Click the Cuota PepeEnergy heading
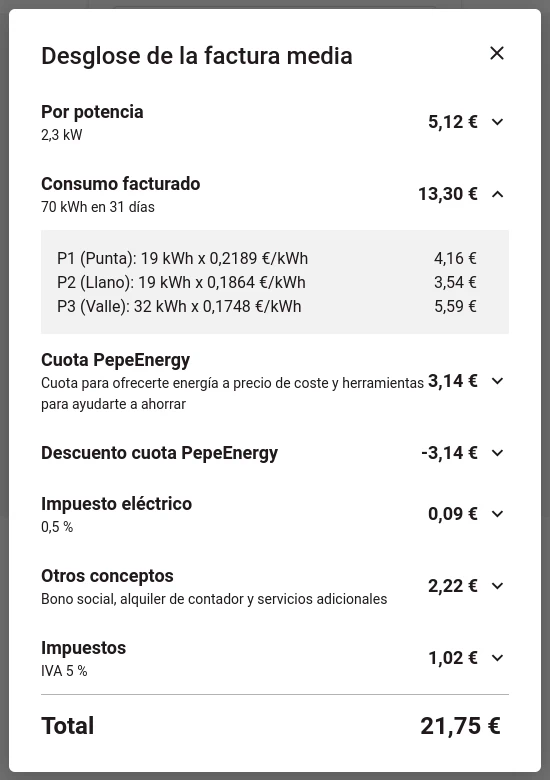 tap(115, 360)
